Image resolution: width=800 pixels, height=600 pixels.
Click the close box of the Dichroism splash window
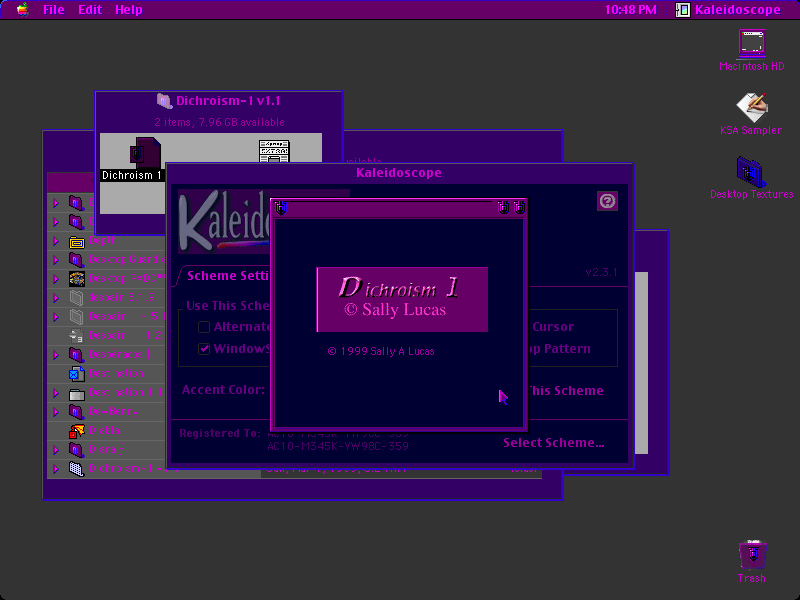(x=281, y=208)
